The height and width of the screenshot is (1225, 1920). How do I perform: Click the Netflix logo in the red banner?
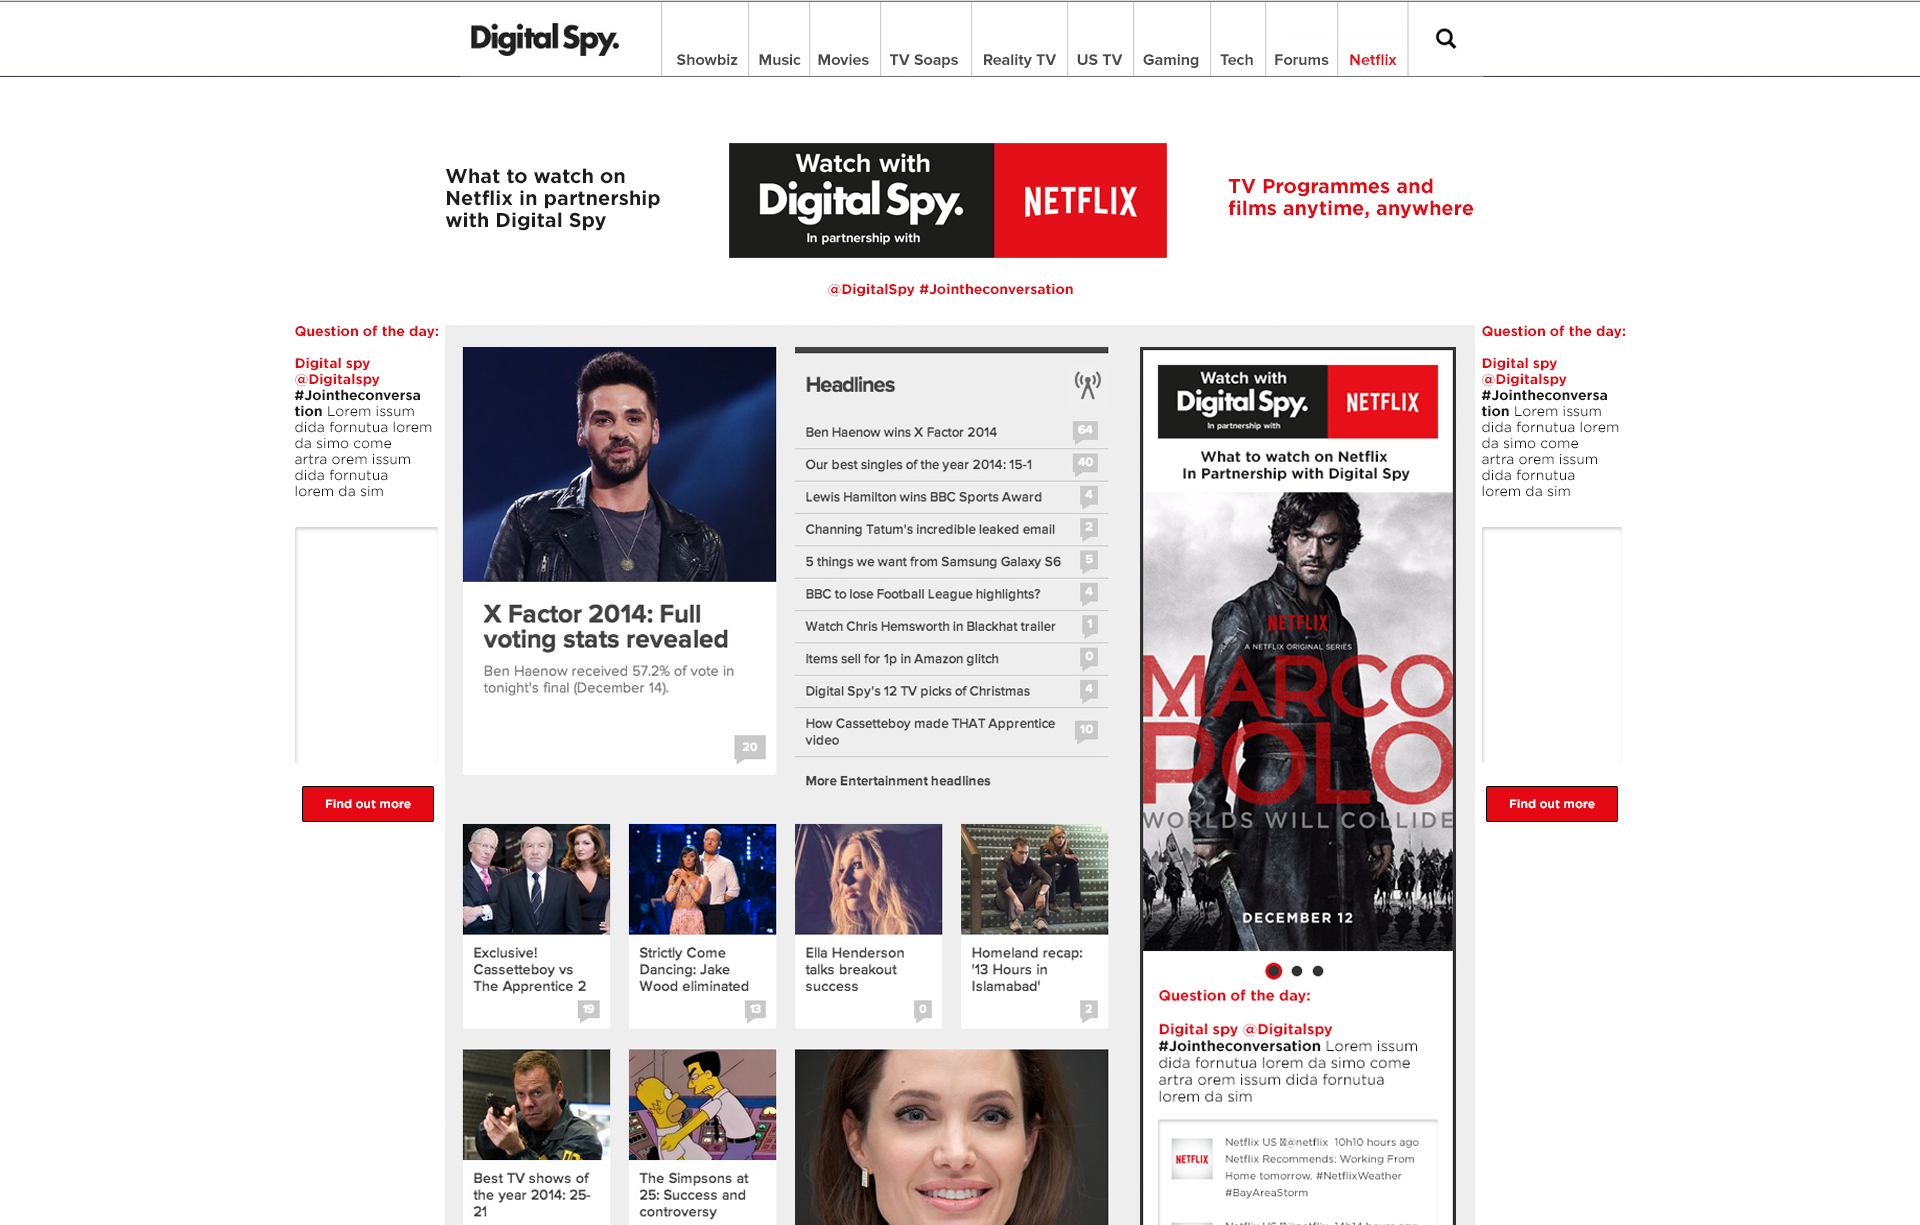1079,200
